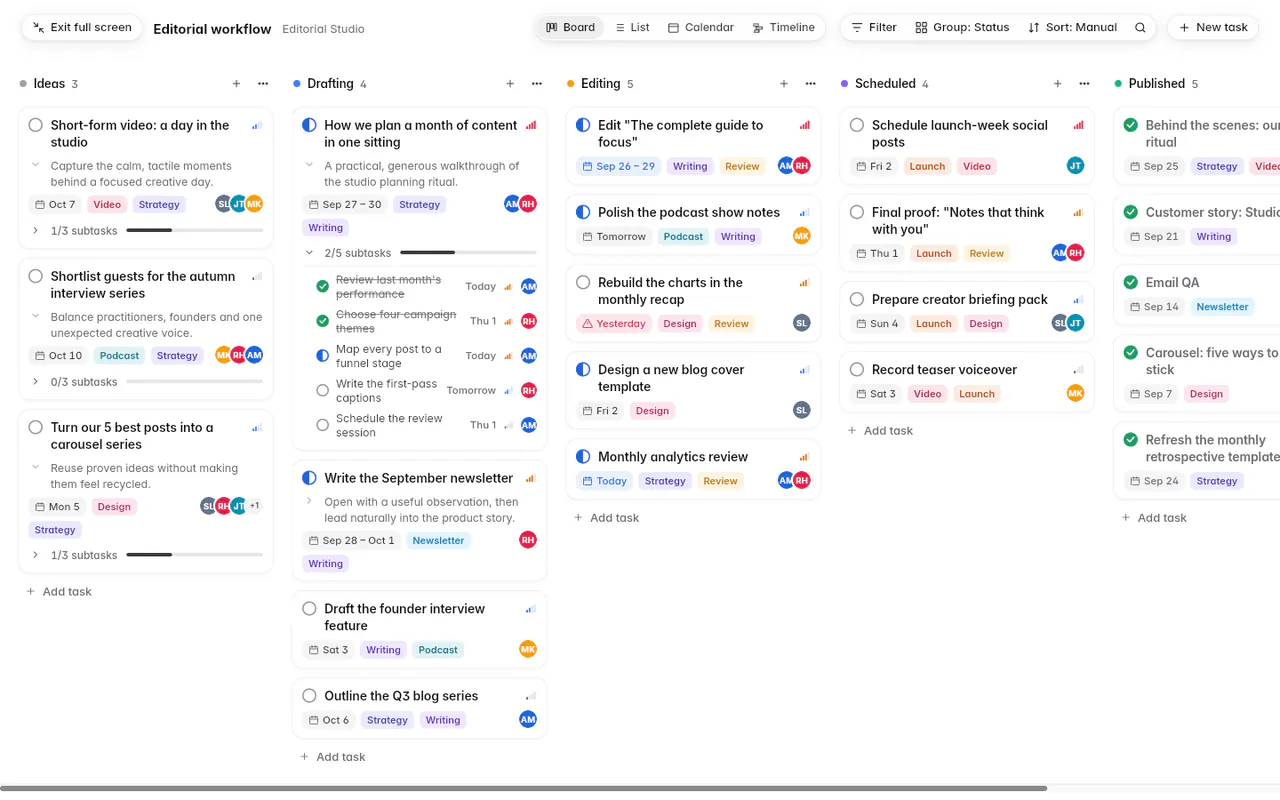Click Add task under Scheduled column
This screenshot has width=1280, height=800.
pos(880,431)
